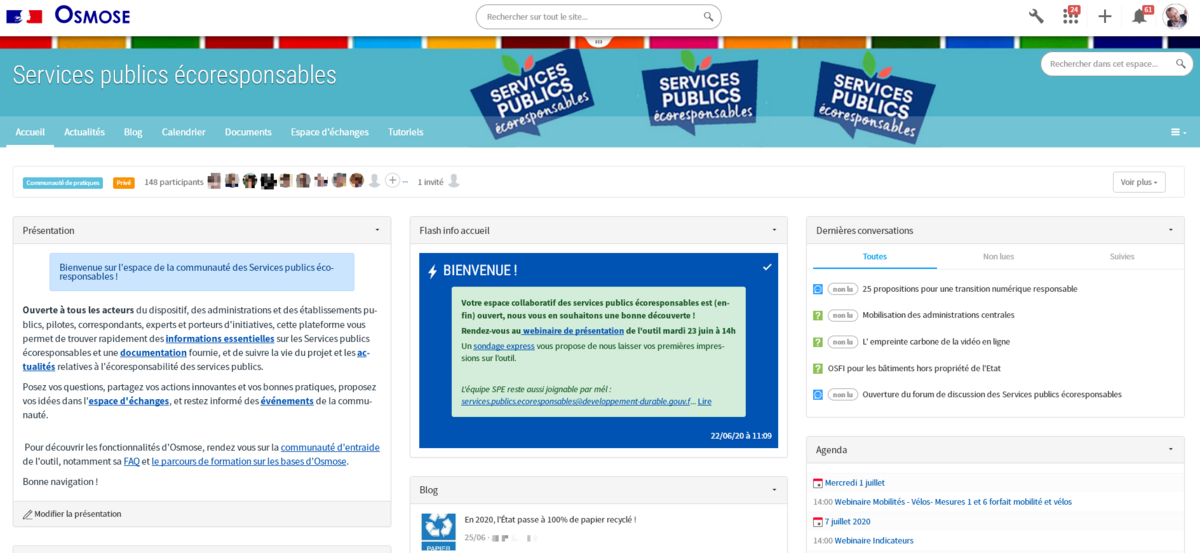Click the Lire link in flash info
This screenshot has width=1200, height=553.
705,401
